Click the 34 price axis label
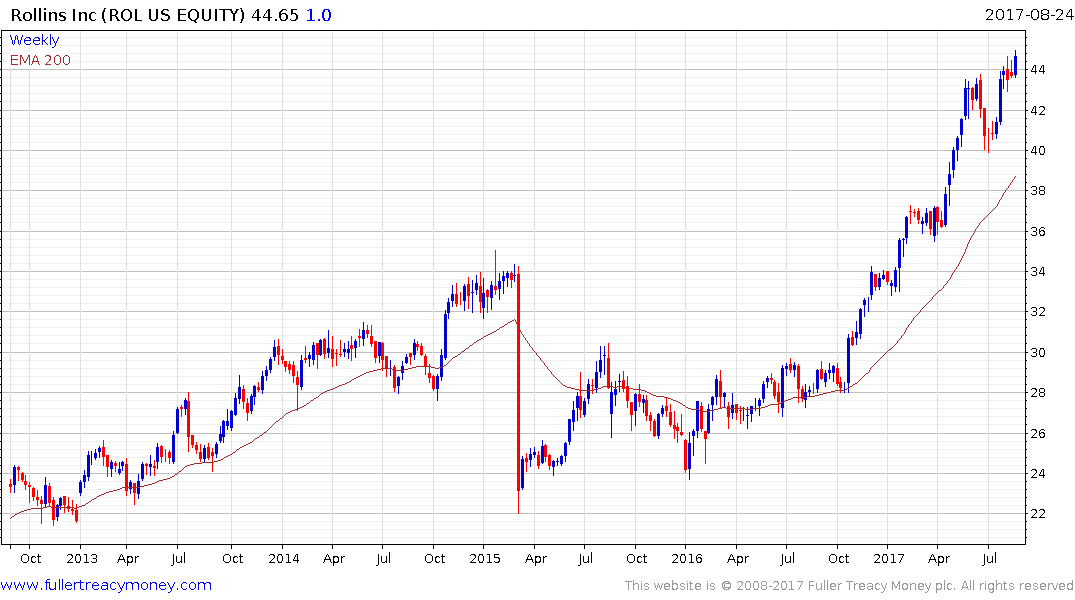This screenshot has width=1075, height=600. 1037,272
